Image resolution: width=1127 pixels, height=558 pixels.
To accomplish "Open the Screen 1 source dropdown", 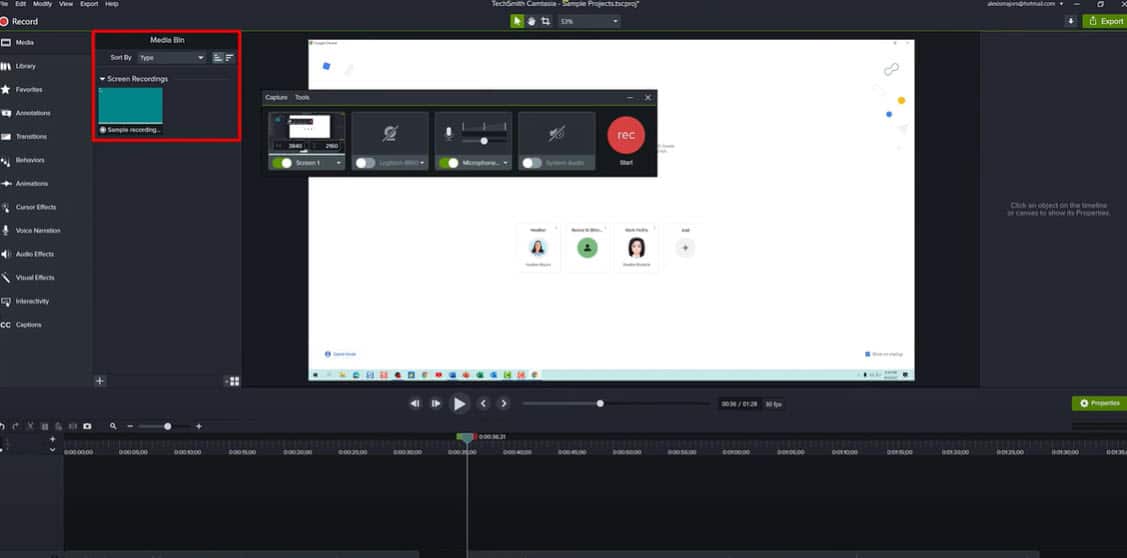I will click(339, 163).
